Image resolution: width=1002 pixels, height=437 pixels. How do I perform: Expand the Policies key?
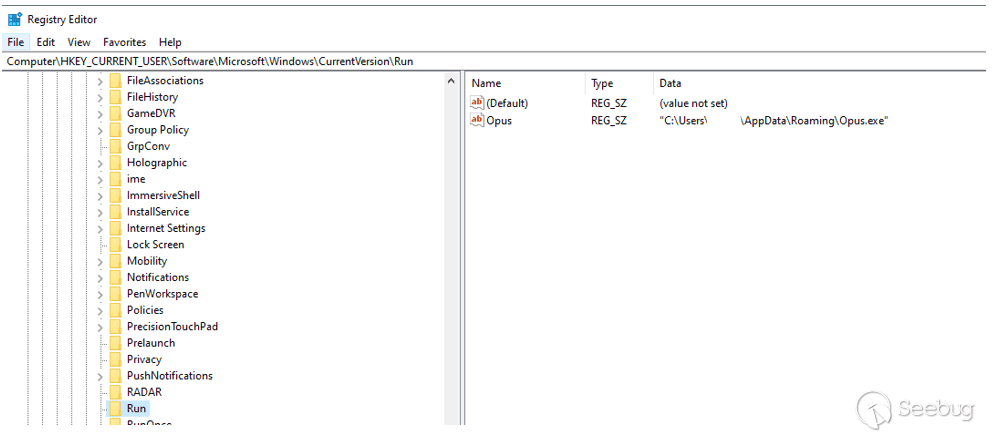[100, 310]
